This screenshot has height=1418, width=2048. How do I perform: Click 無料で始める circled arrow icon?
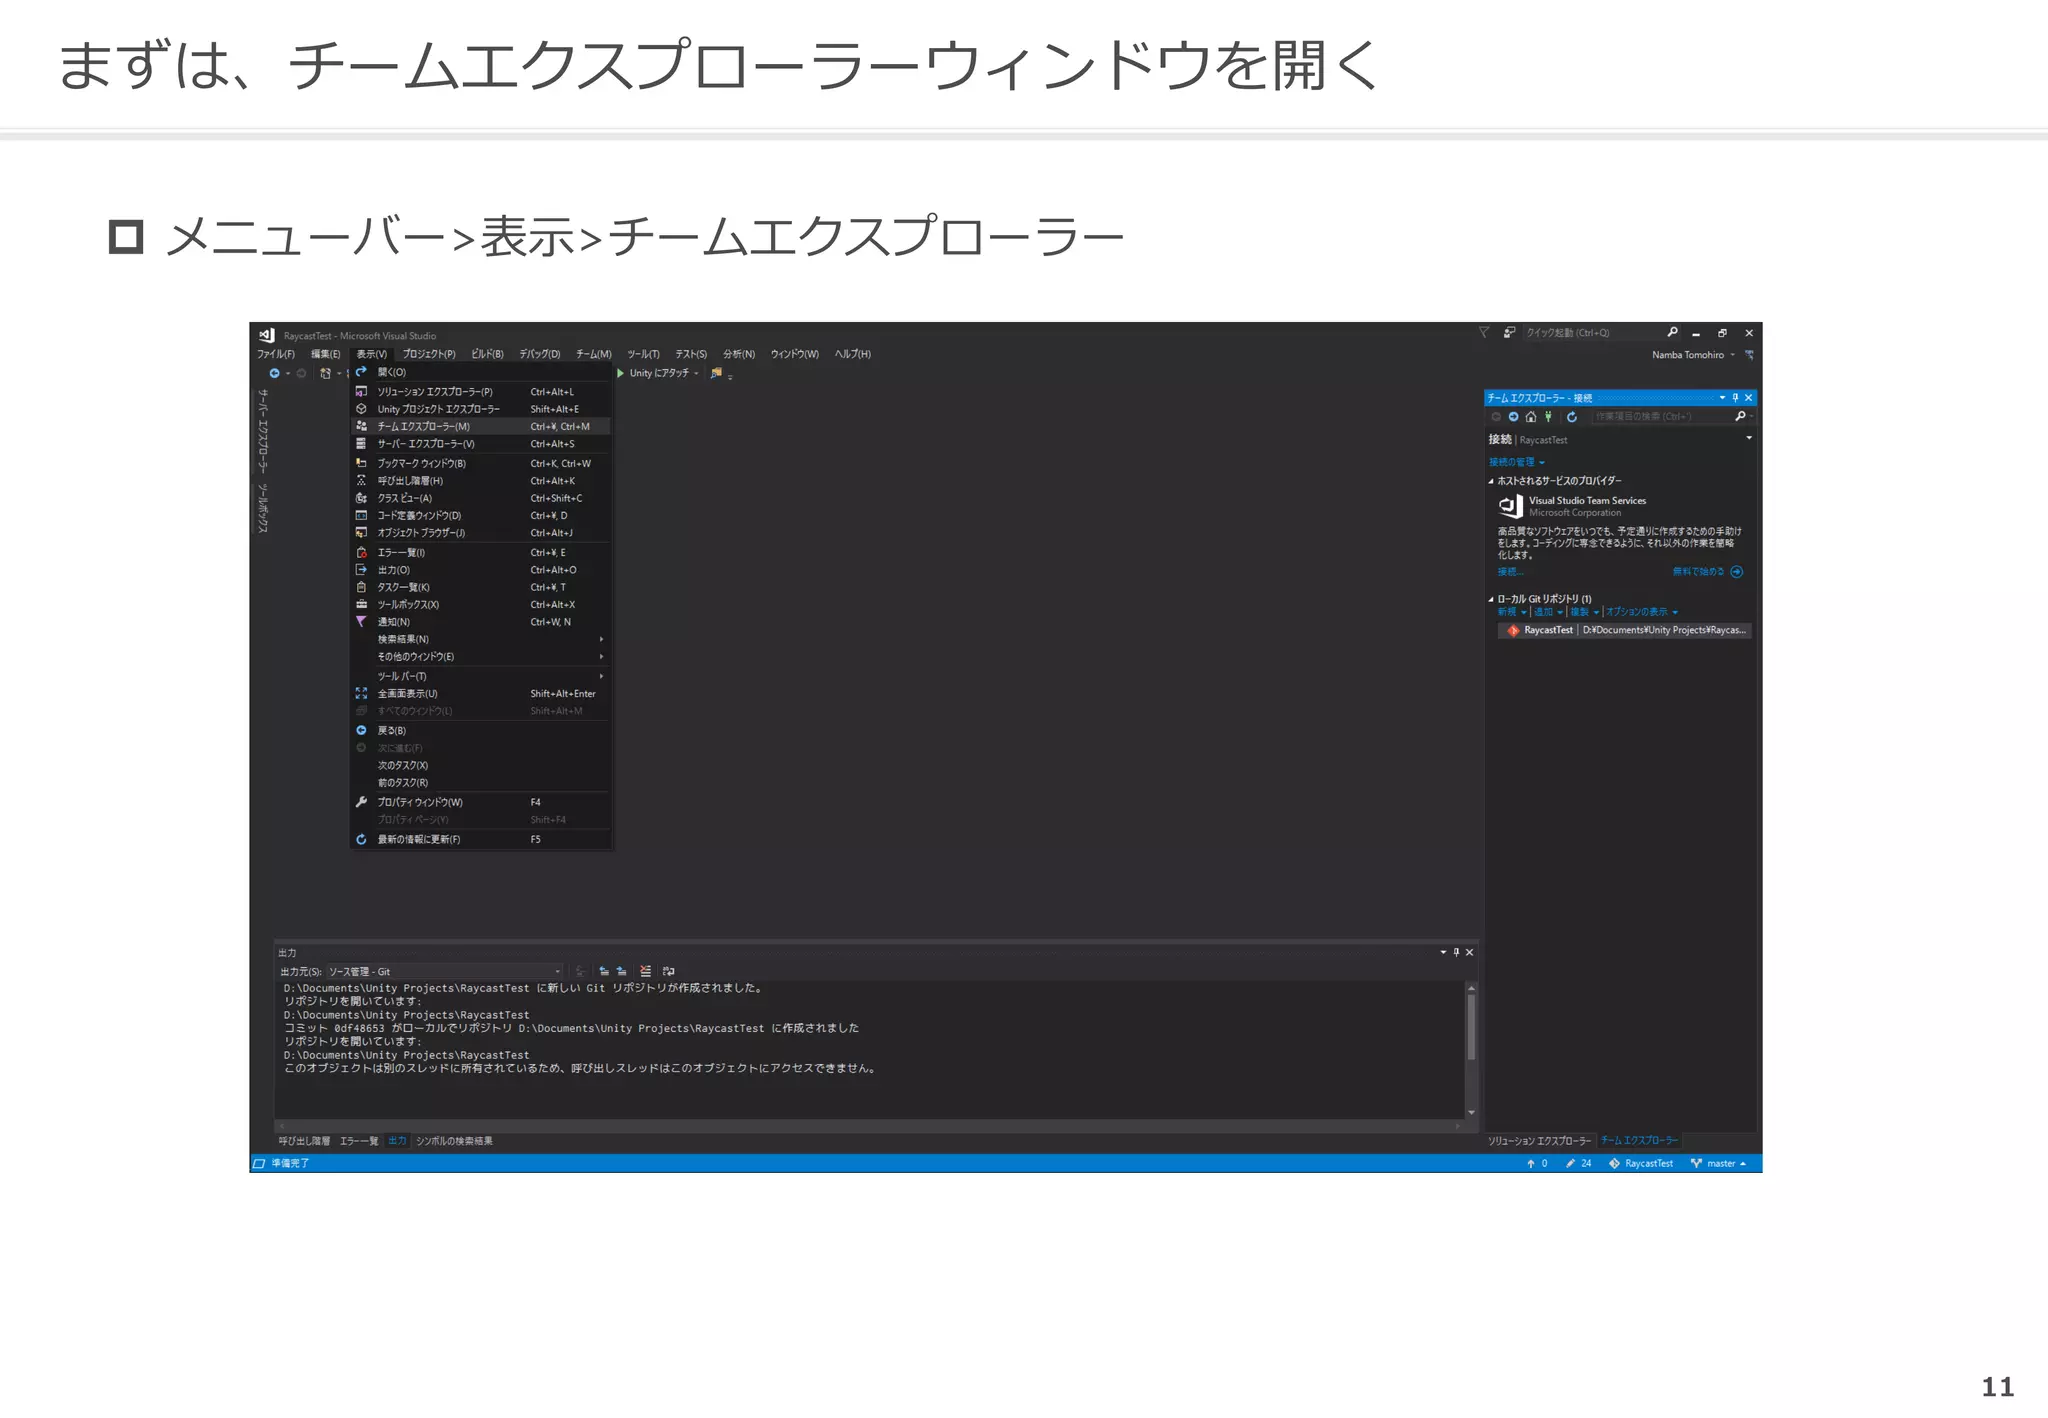[1737, 572]
